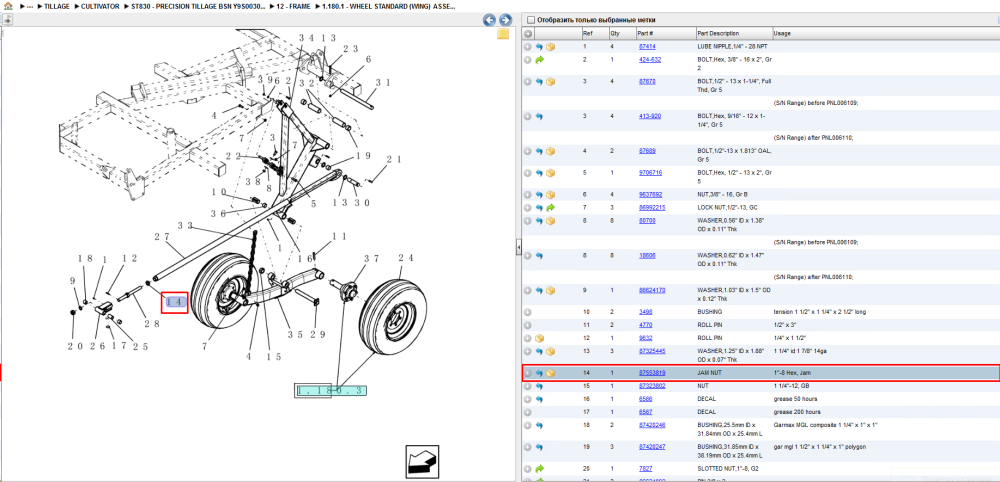Open CULTIVATOR in the breadcrumb

(x=100, y=6)
